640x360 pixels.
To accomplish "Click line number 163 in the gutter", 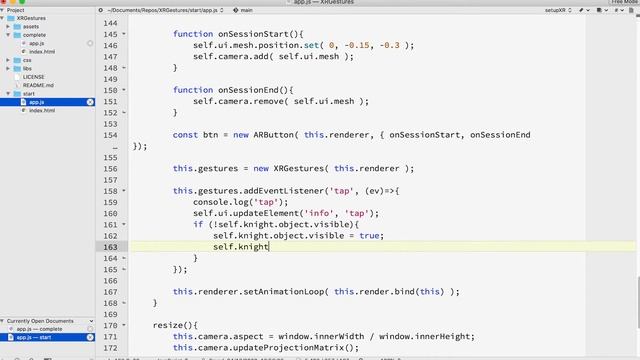I will 110,247.
